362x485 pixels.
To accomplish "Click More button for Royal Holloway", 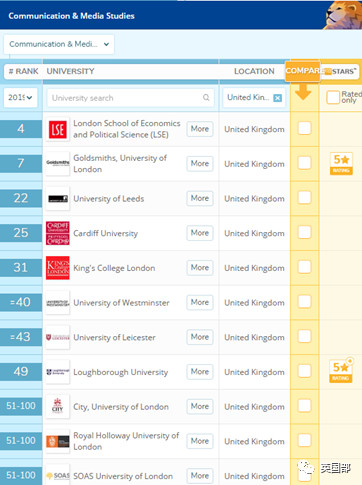I will (x=200, y=441).
